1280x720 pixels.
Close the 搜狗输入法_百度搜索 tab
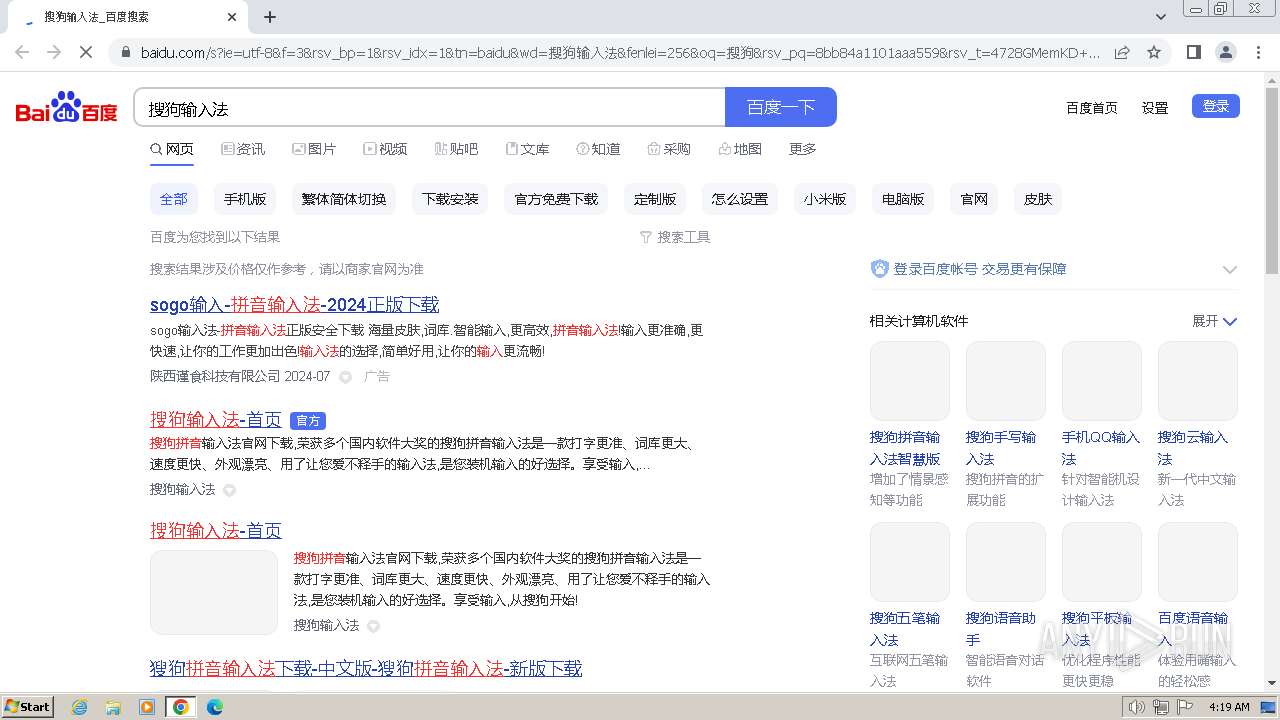(x=232, y=17)
